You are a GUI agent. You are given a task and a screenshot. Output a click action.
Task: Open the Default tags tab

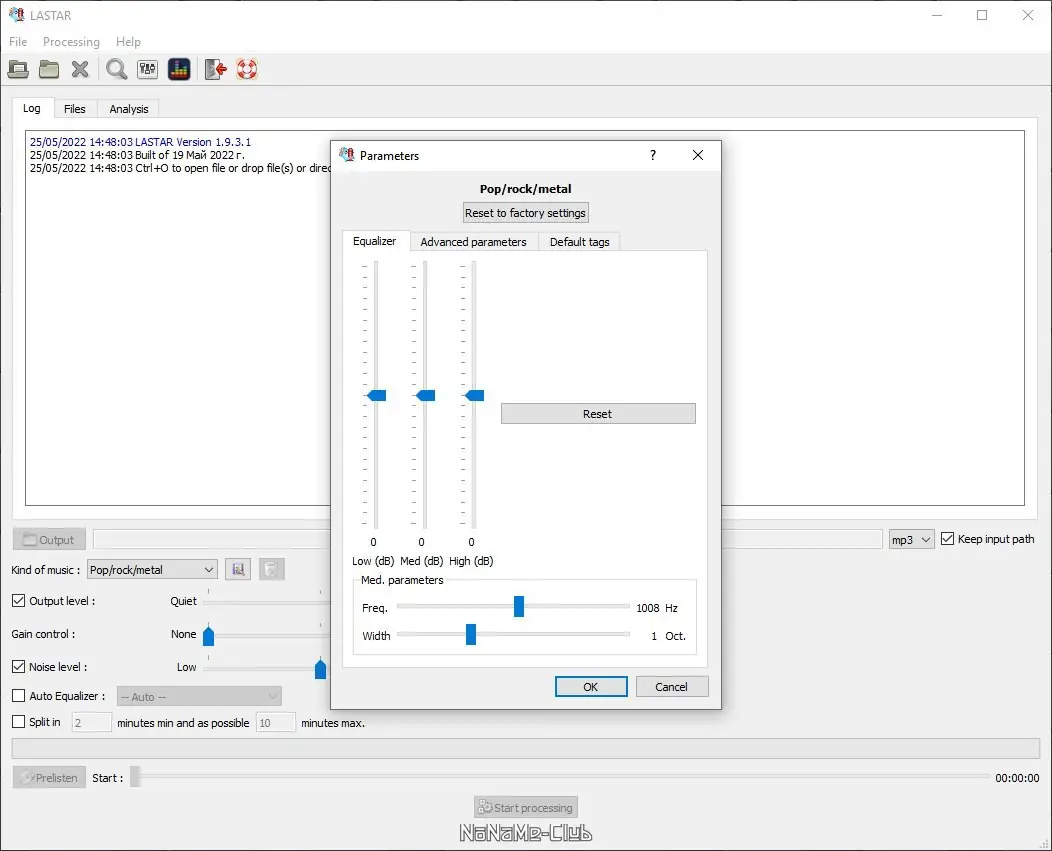580,242
